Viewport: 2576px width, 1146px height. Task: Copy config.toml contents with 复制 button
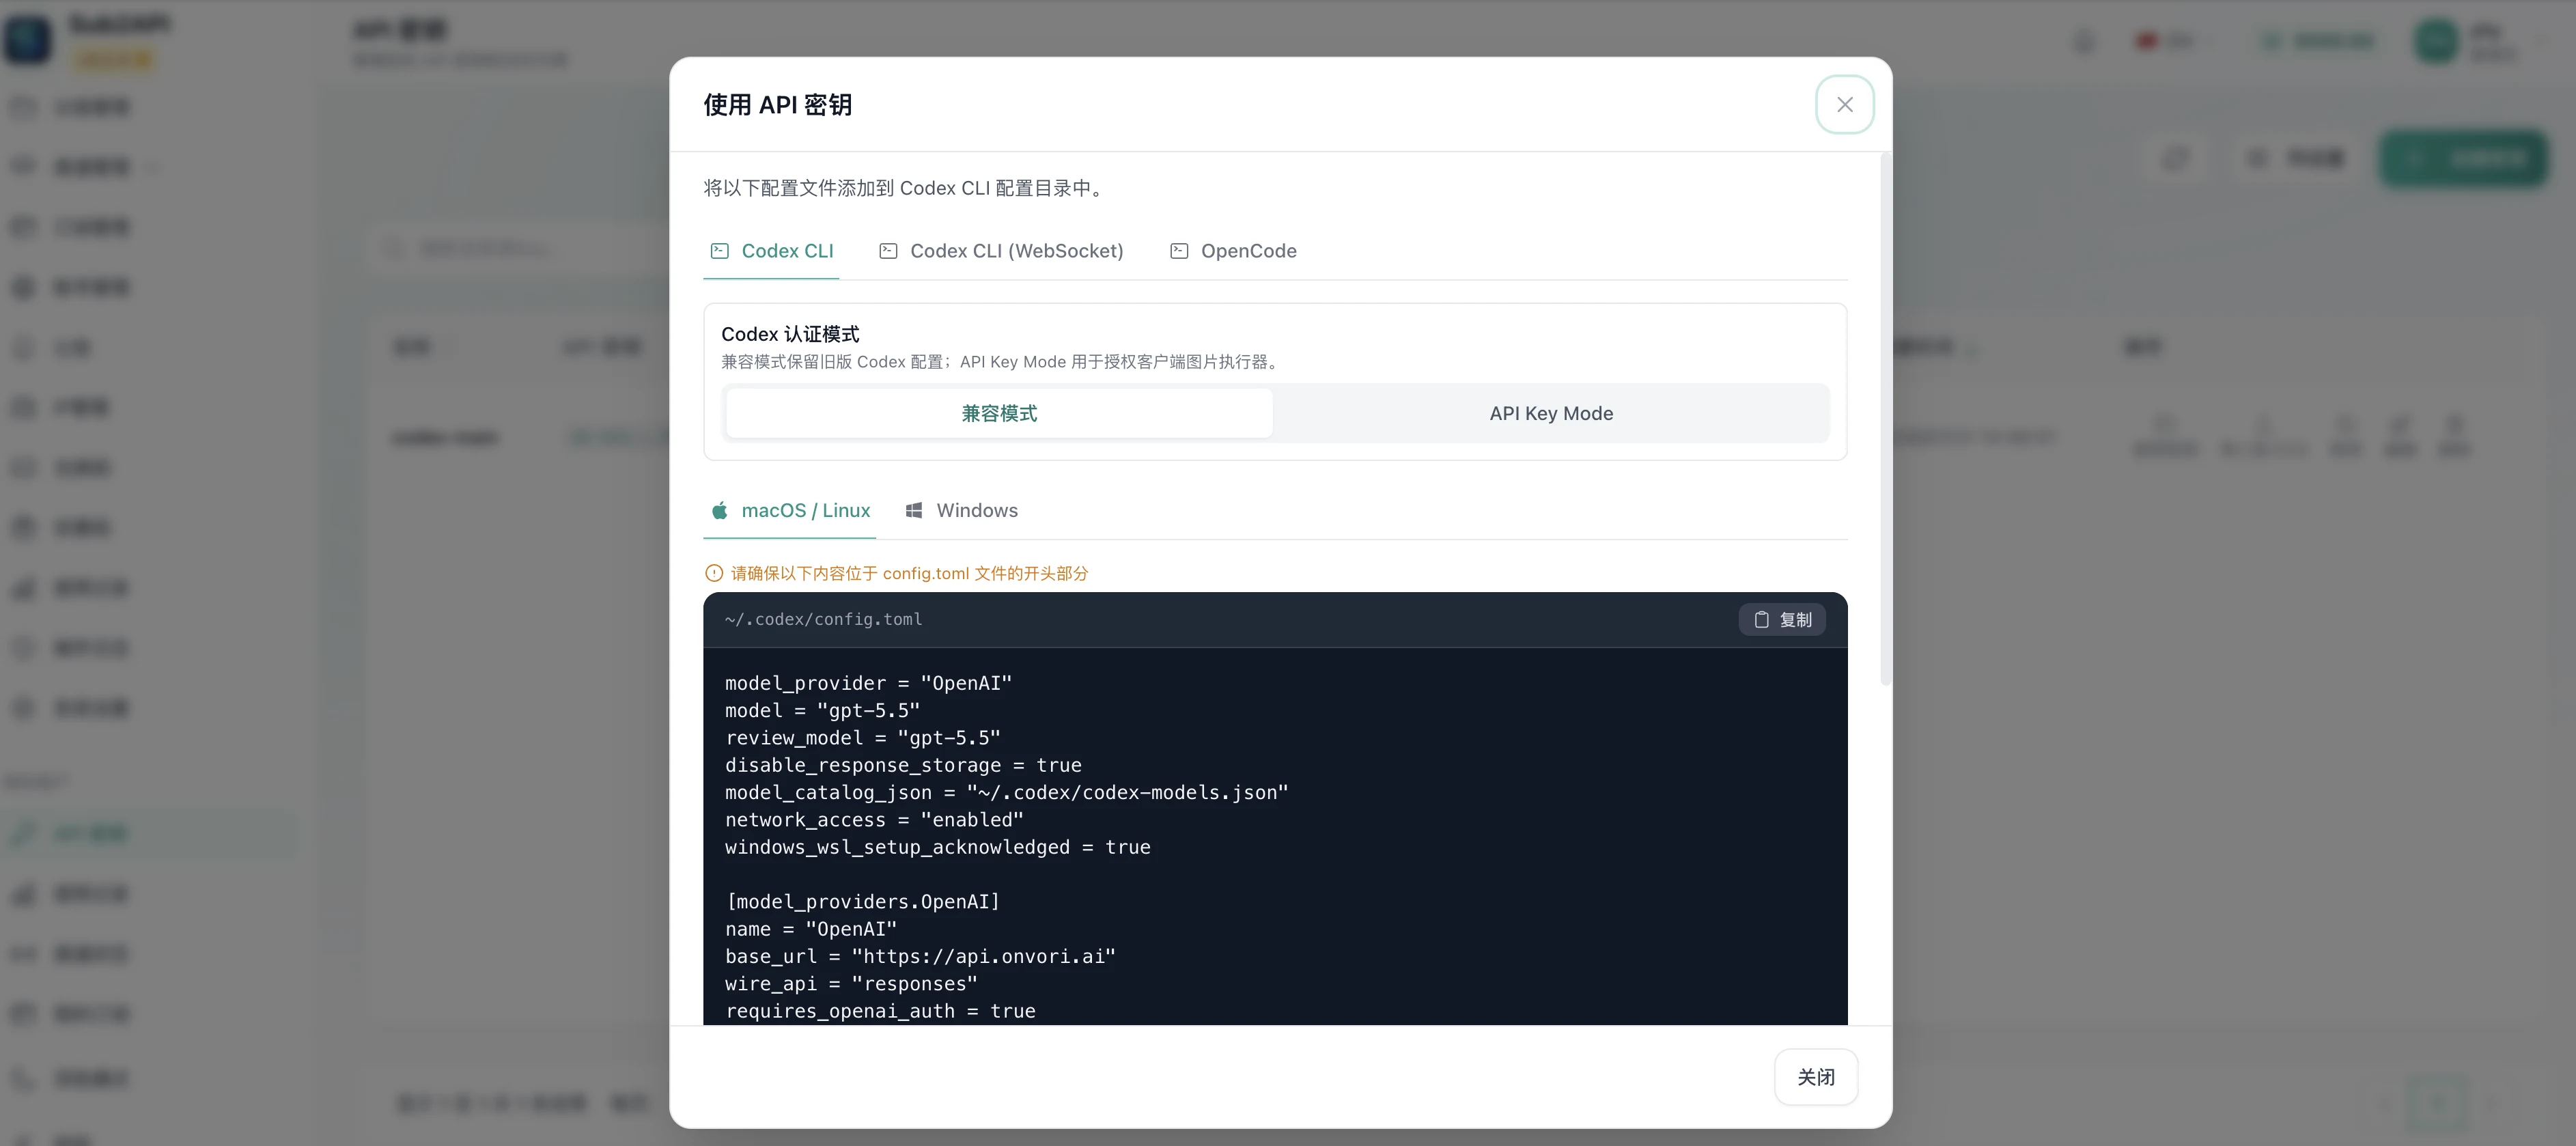coord(1782,620)
